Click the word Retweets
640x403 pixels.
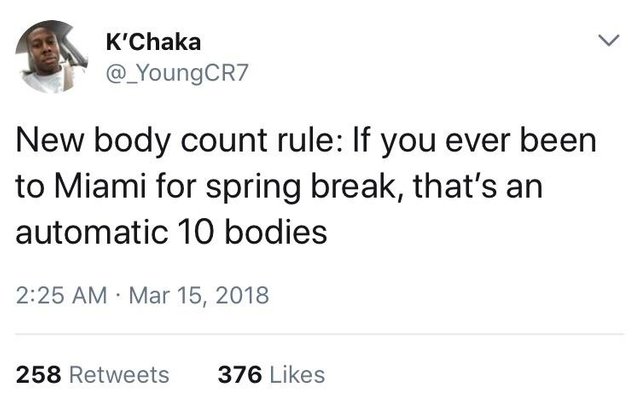tap(116, 374)
